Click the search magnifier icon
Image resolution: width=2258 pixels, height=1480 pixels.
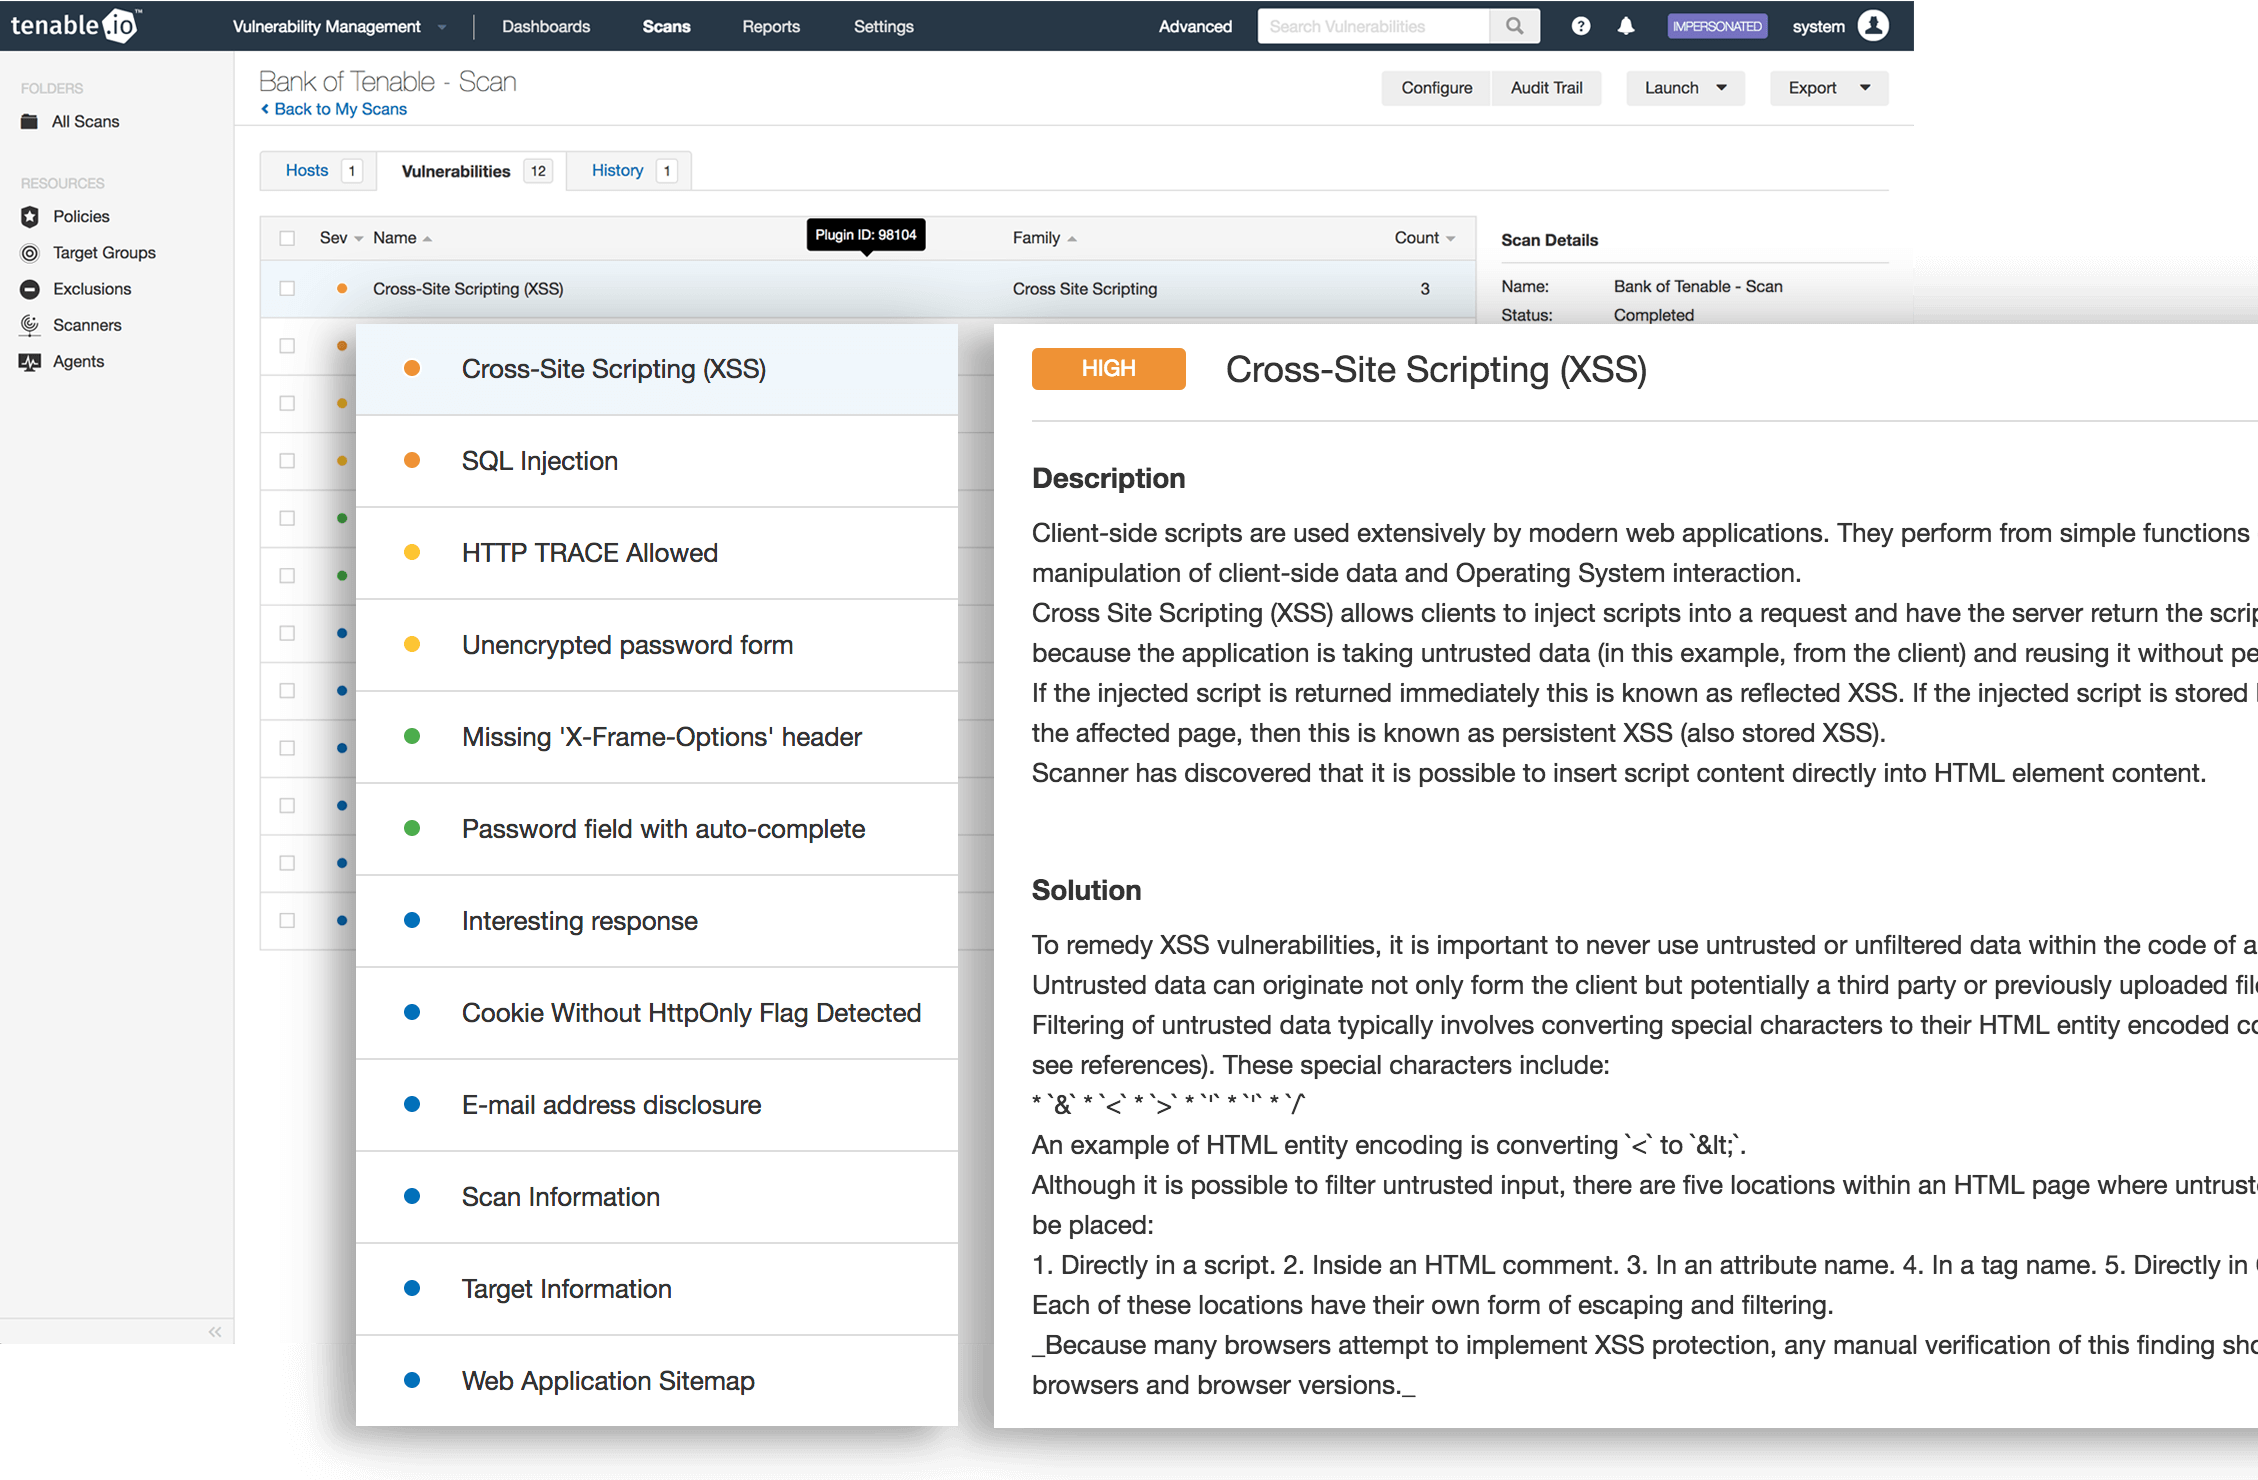pos(1515,26)
